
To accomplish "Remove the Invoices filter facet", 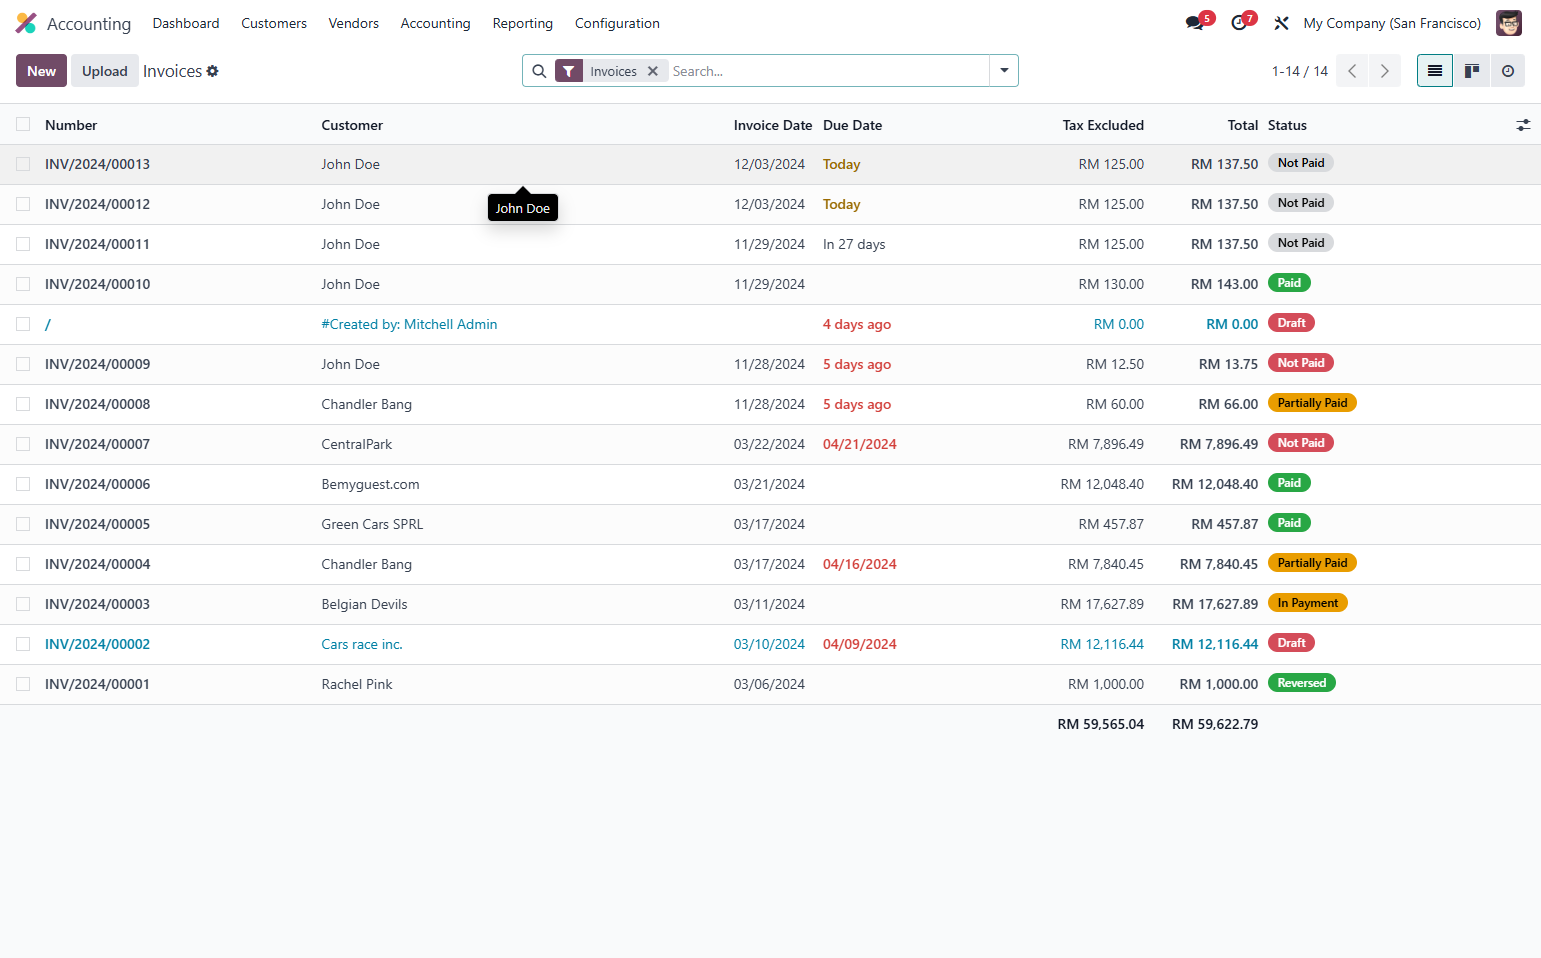I will (653, 71).
